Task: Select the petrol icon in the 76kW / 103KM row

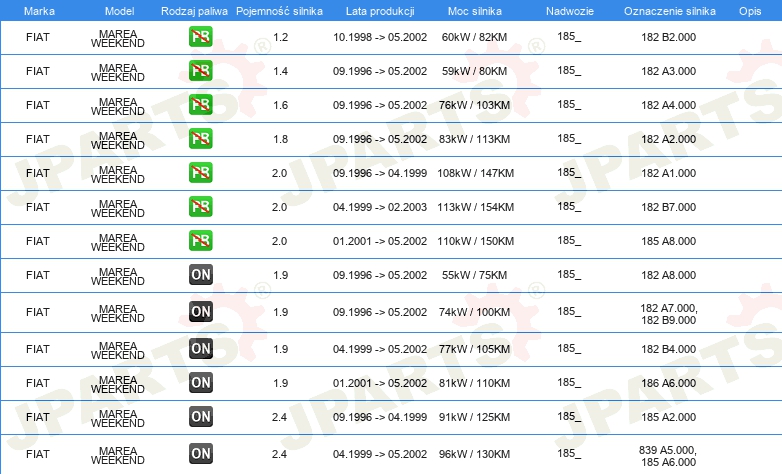Action: [200, 105]
